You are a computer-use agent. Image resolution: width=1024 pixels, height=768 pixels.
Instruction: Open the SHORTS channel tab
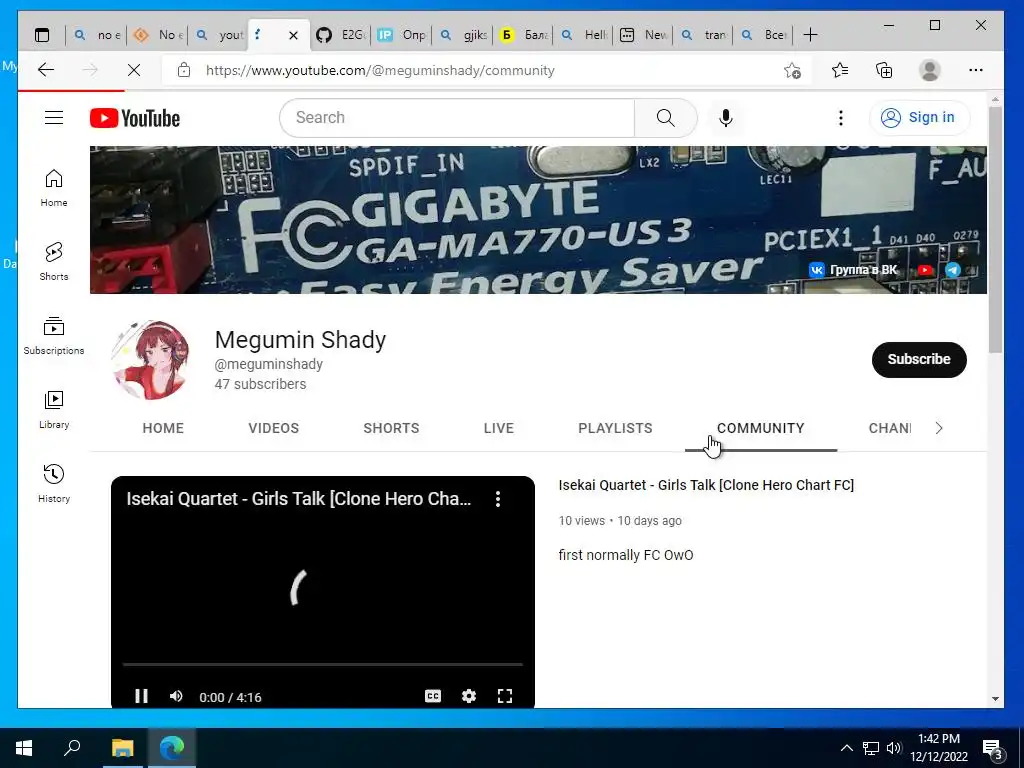[391, 428]
